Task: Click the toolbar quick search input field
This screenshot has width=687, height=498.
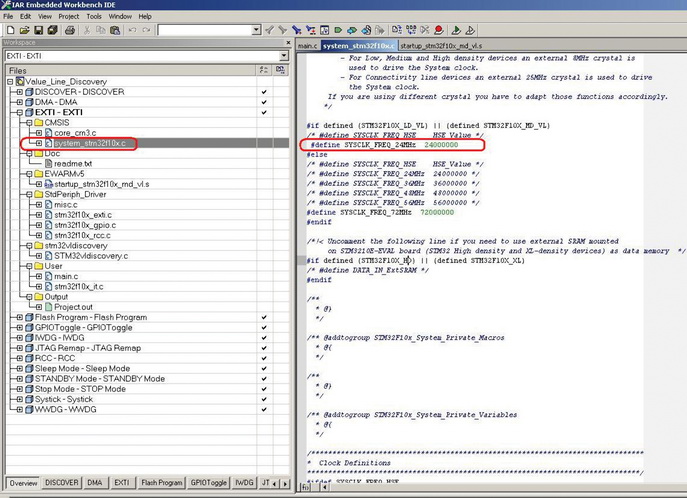Action: (x=205, y=30)
